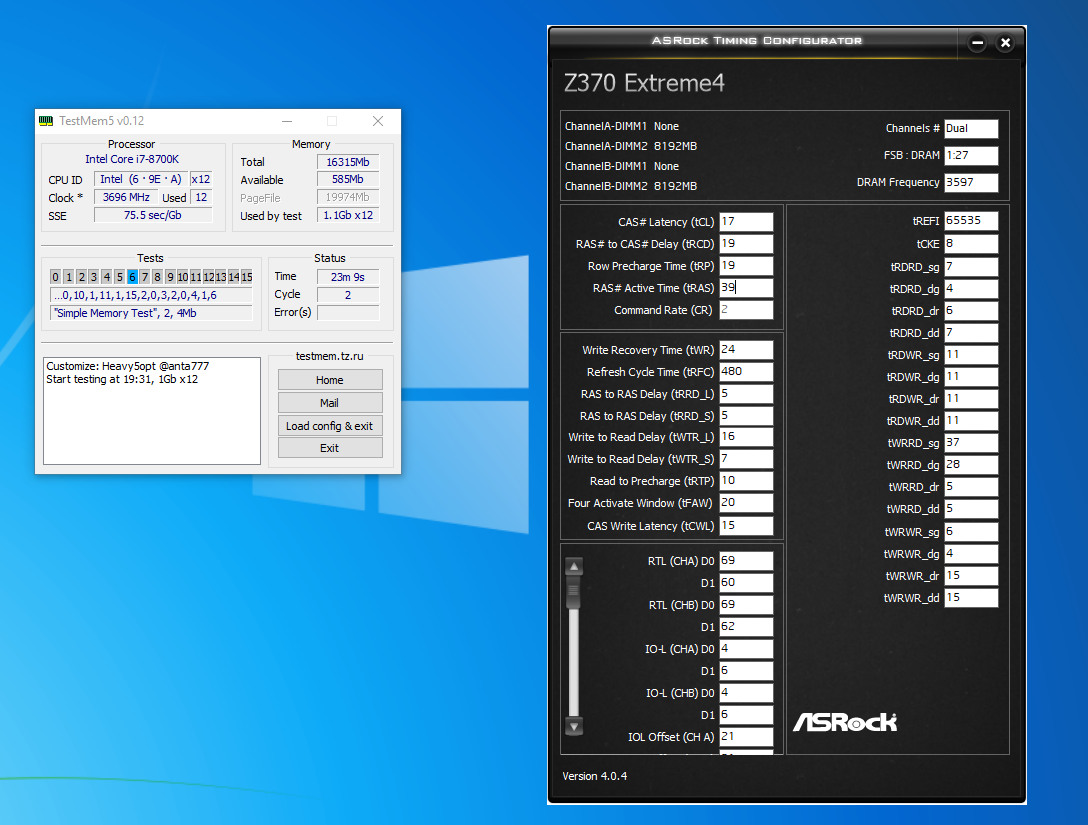Click the Read to Precharge (tRTP) field

click(x=746, y=481)
